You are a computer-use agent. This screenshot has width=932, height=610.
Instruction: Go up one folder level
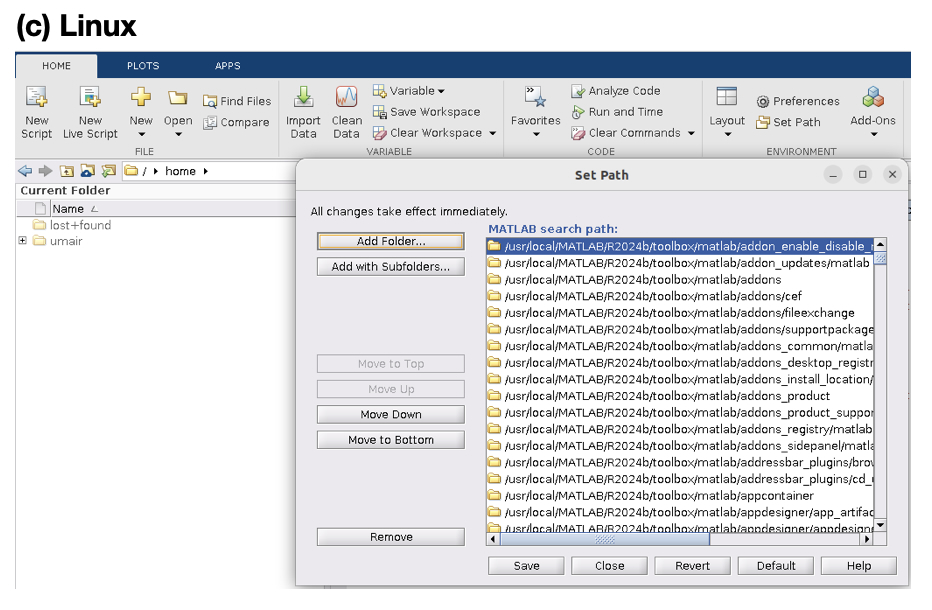pos(67,171)
